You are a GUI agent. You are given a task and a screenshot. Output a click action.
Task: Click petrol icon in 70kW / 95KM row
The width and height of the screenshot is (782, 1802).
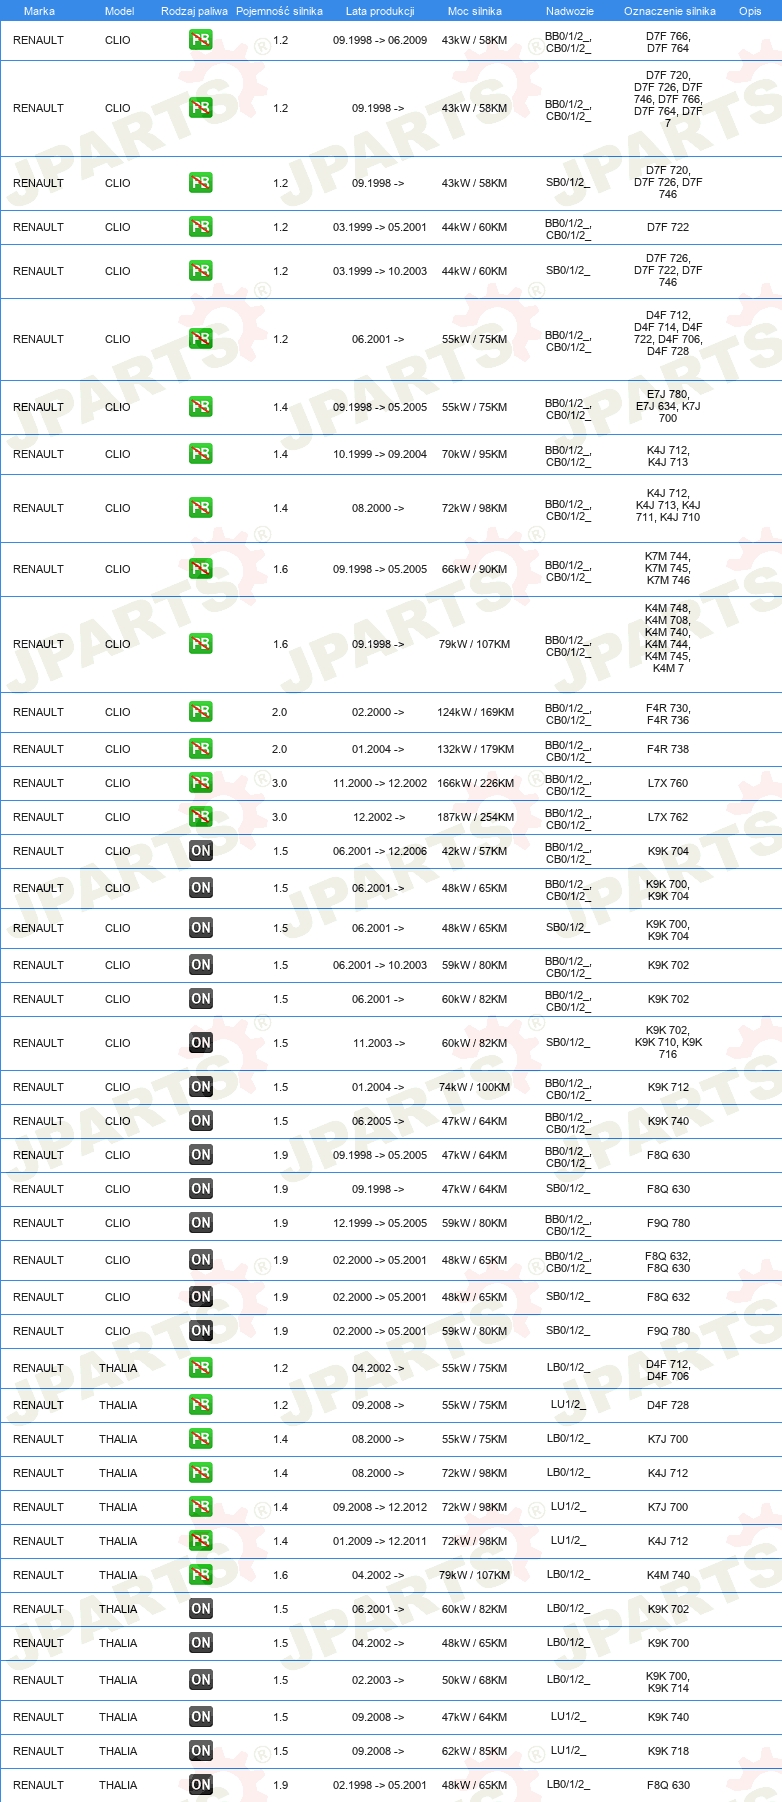coord(201,454)
